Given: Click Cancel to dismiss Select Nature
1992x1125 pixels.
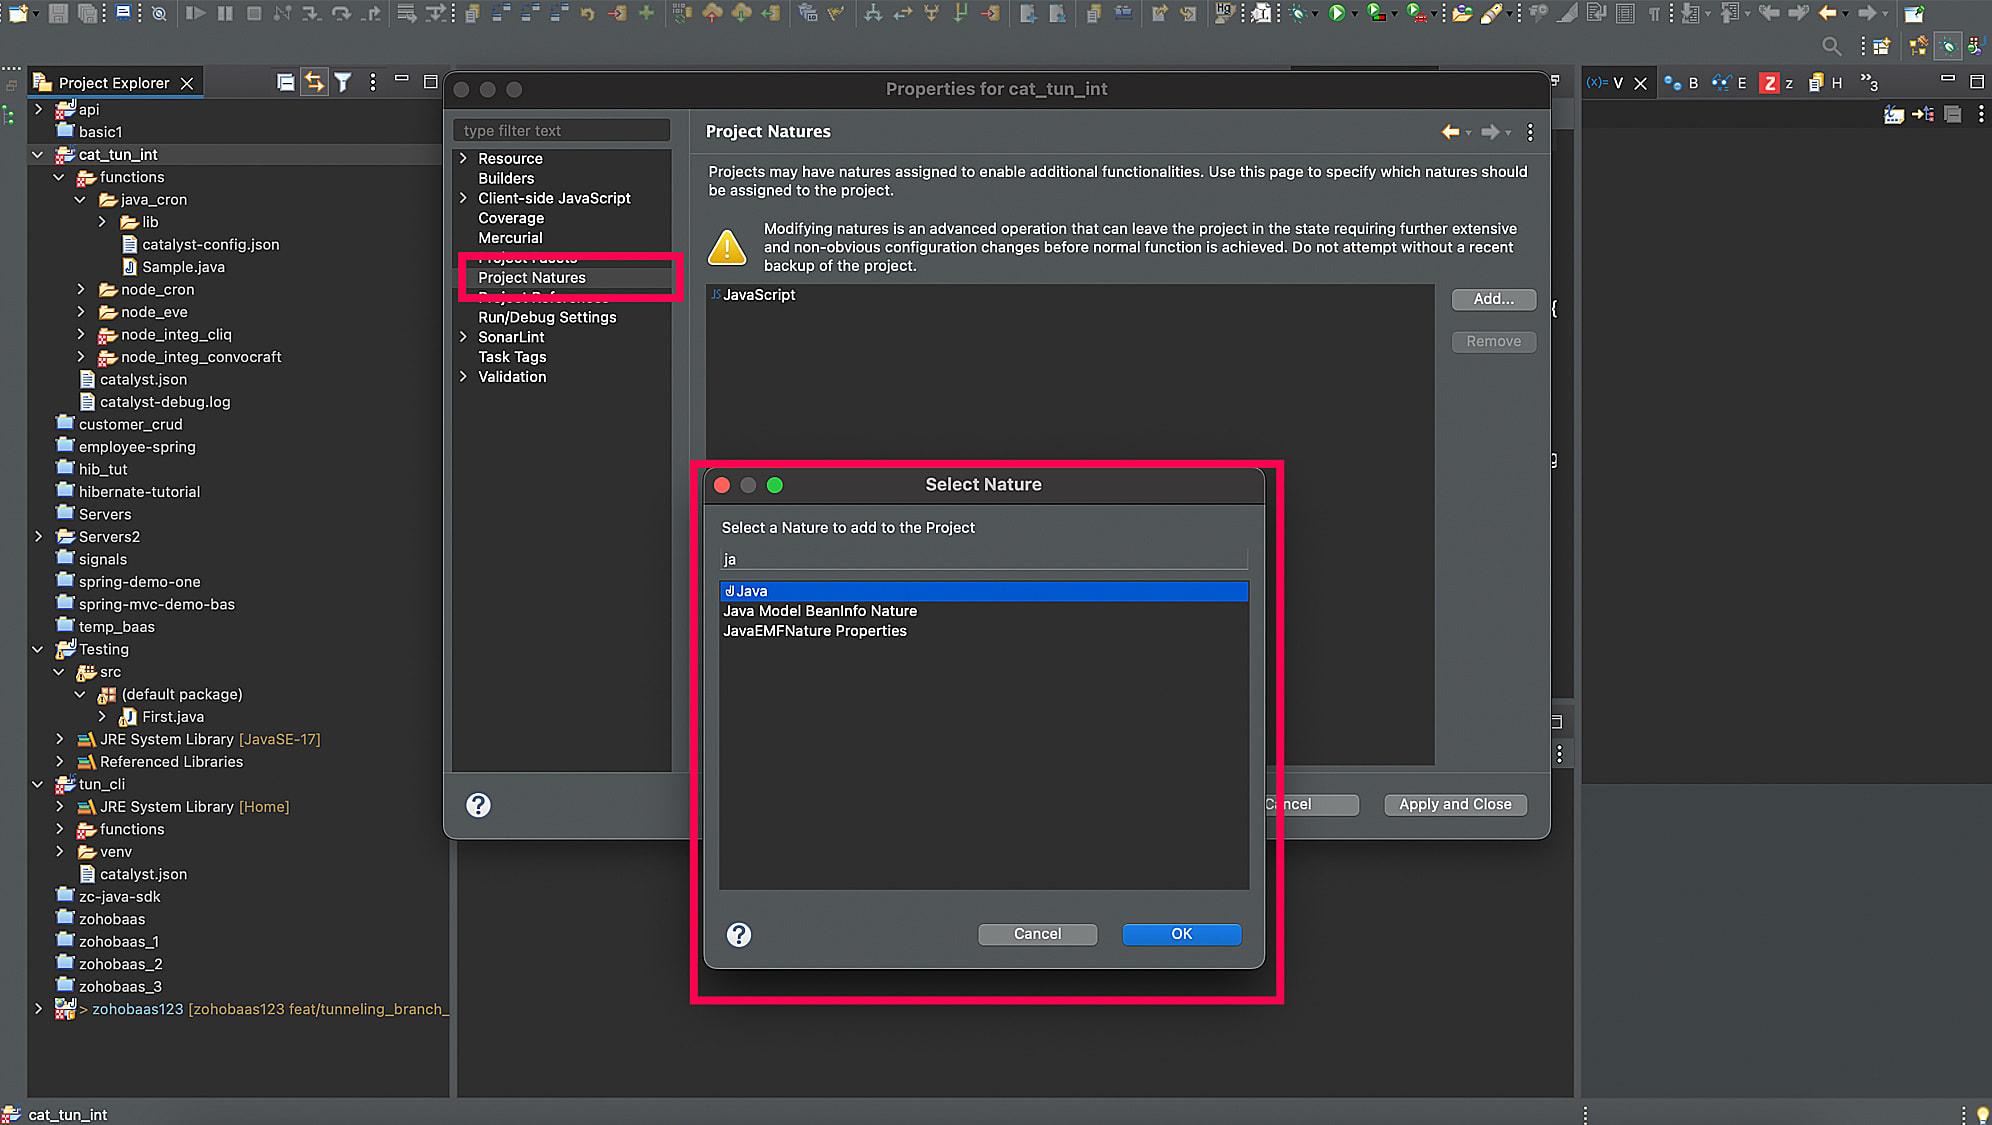Looking at the screenshot, I should (x=1037, y=933).
